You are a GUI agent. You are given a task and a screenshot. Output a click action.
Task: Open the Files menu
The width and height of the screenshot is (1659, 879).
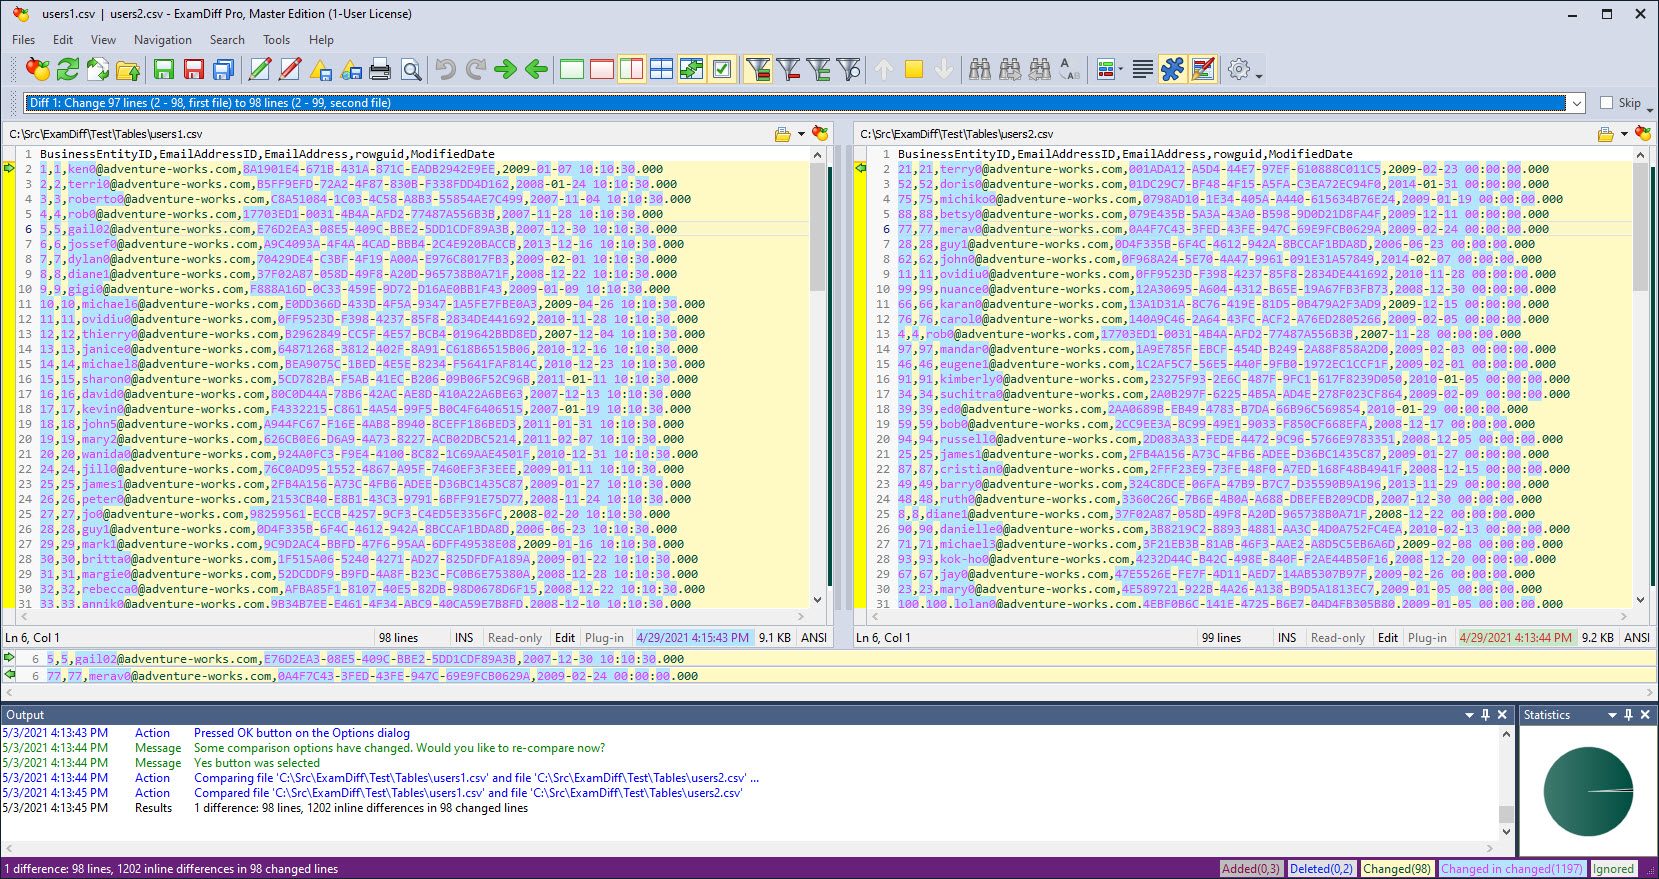click(24, 40)
